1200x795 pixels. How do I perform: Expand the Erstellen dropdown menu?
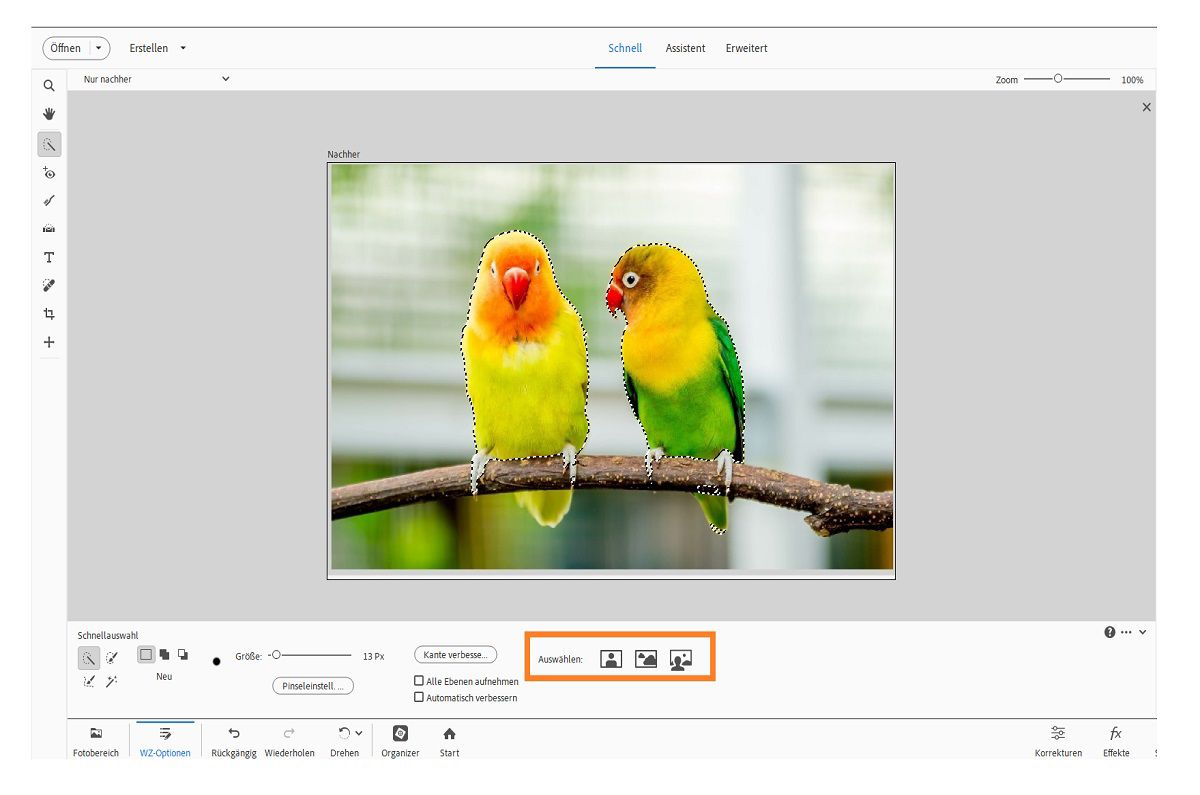point(158,48)
